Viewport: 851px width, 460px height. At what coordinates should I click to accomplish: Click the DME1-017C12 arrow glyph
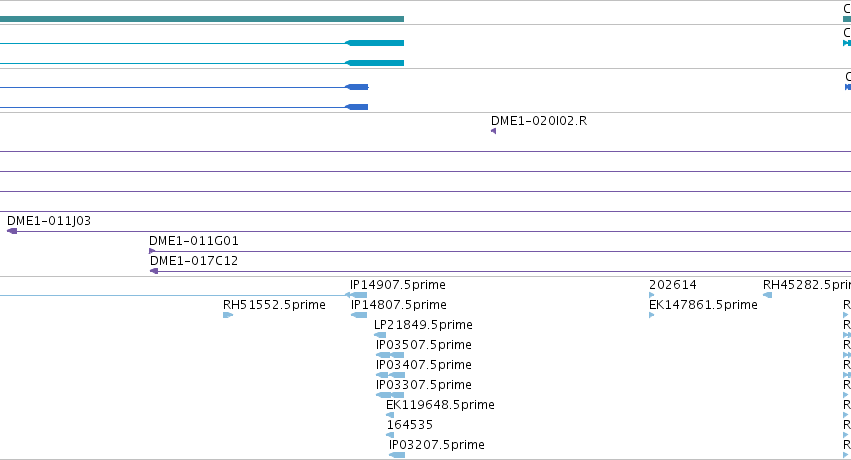[x=154, y=271]
